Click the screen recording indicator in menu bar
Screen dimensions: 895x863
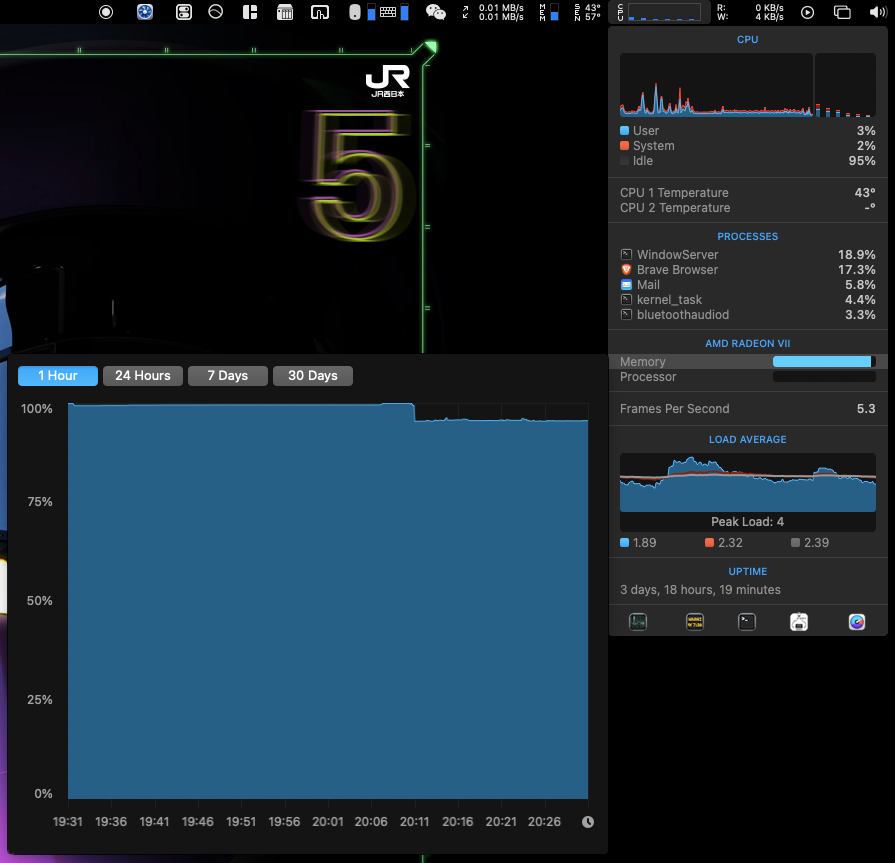tap(106, 12)
